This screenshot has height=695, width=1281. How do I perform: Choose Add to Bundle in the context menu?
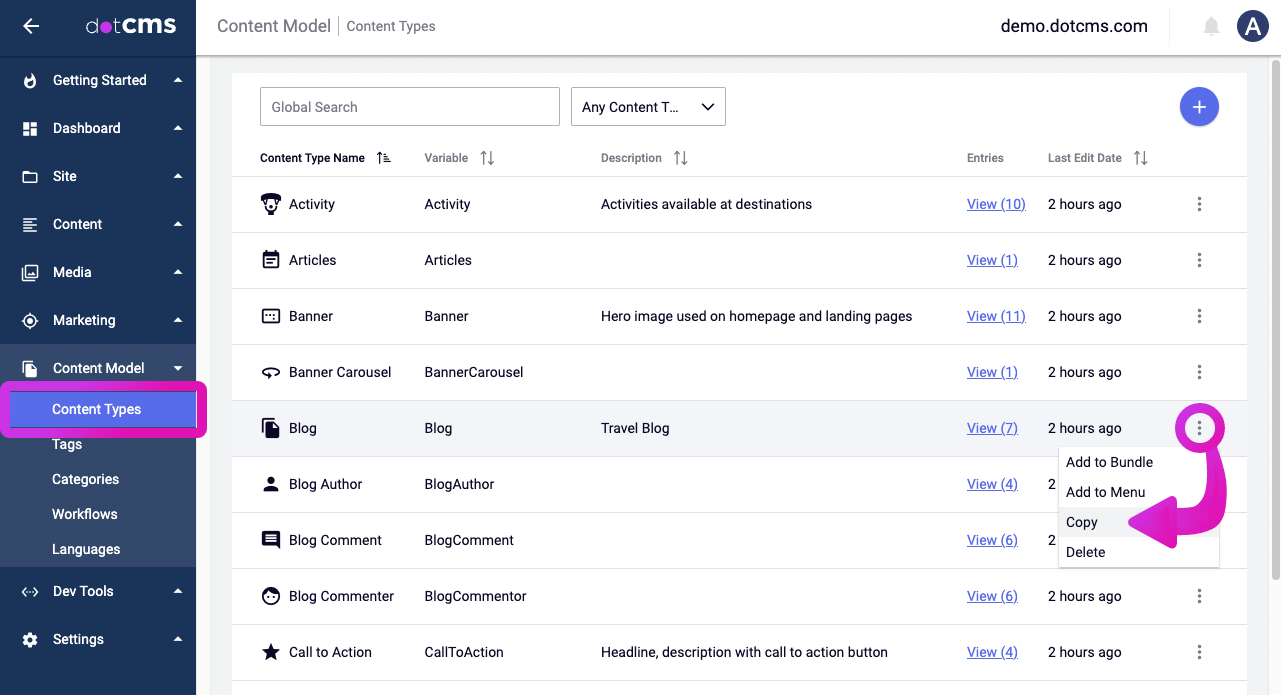(1109, 462)
